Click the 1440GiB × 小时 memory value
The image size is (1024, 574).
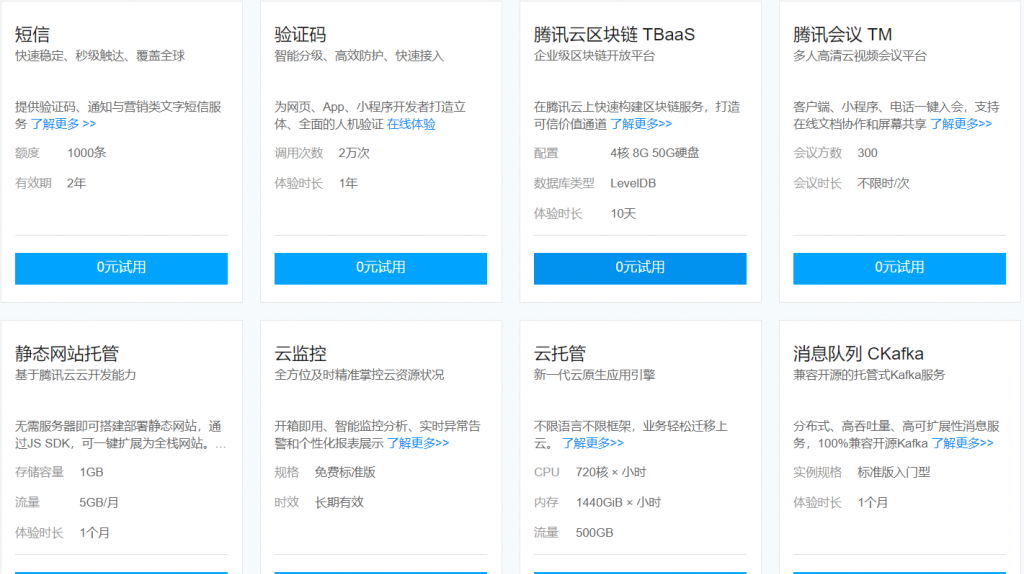[618, 503]
